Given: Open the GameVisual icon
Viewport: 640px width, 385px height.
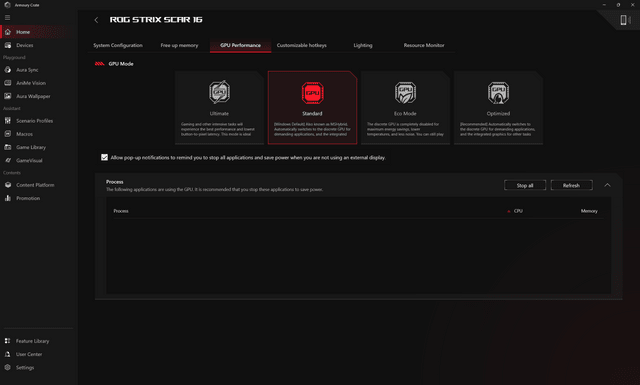Looking at the screenshot, I should pyautogui.click(x=8, y=160).
